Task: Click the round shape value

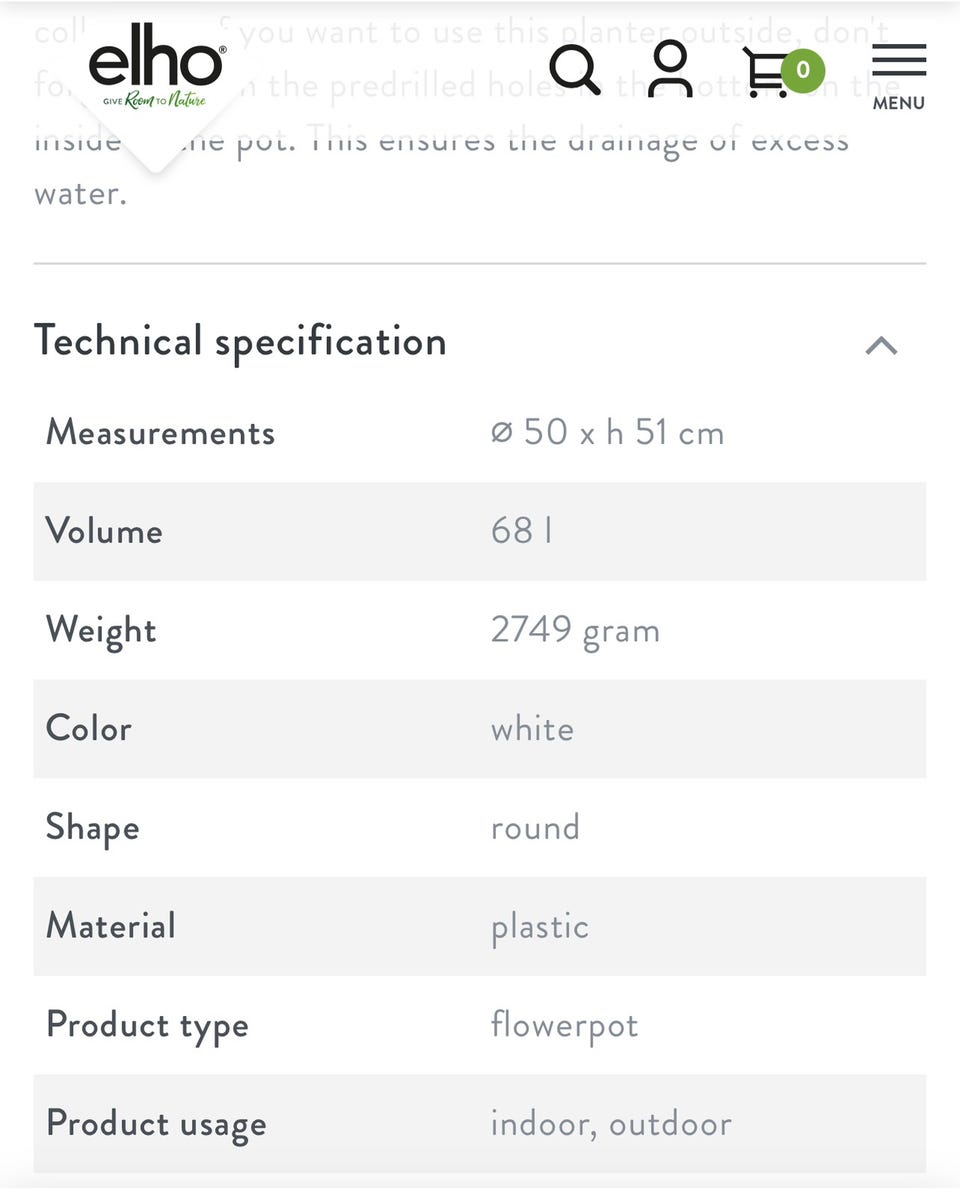Action: click(535, 827)
